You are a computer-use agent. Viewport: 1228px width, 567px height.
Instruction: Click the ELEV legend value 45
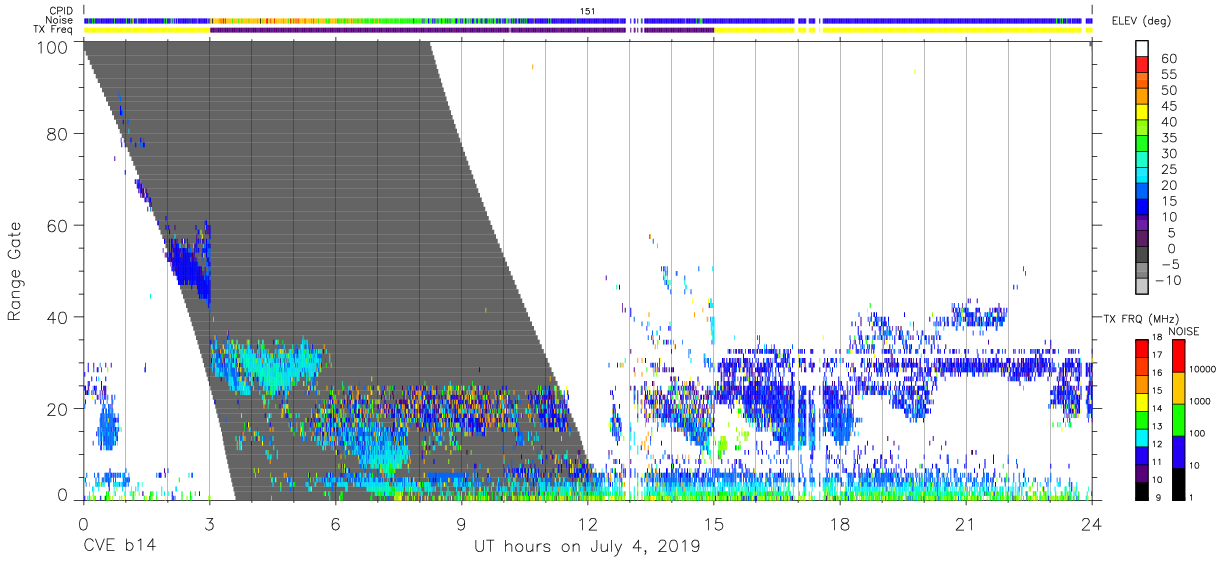pyautogui.click(x=1168, y=106)
